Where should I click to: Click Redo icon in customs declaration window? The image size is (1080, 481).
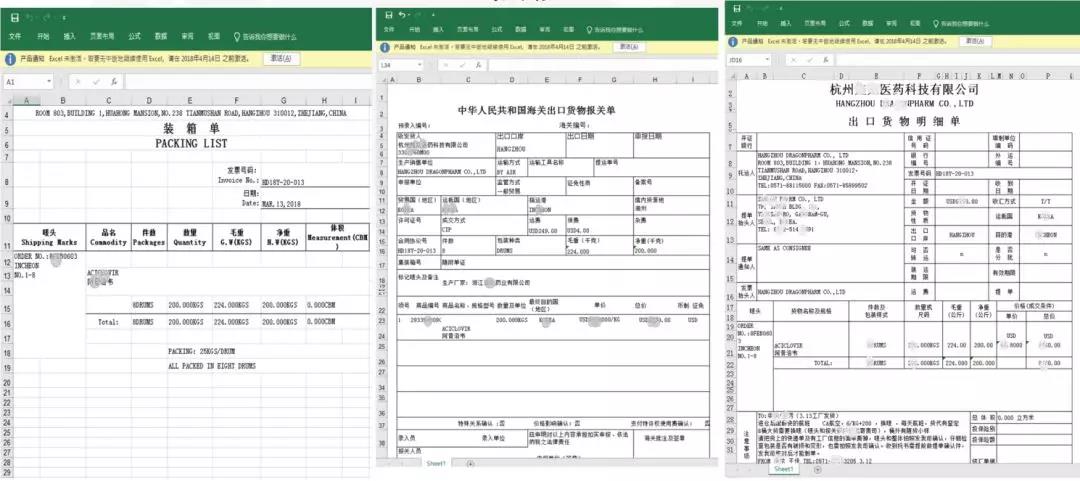click(x=418, y=15)
